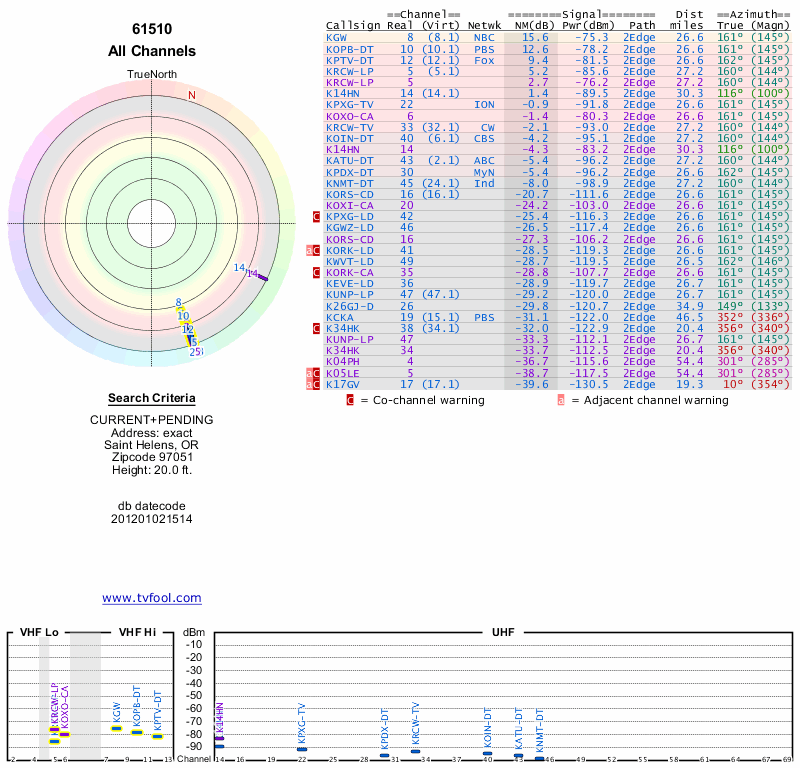Click the KOXO-CA label in VHF Lo chart
This screenshot has width=800, height=768.
65,705
